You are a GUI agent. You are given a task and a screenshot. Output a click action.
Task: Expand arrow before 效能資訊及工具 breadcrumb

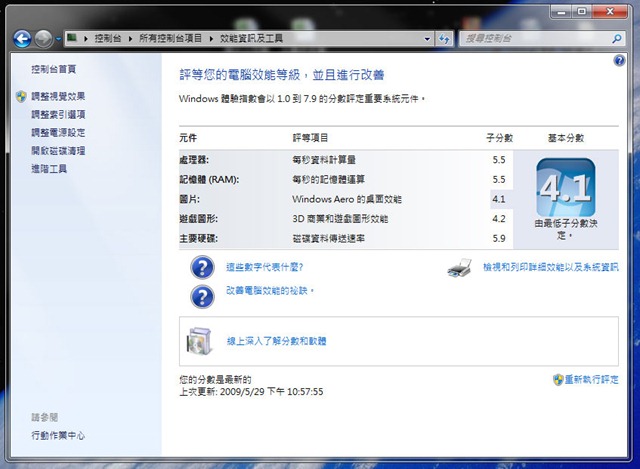click(211, 39)
